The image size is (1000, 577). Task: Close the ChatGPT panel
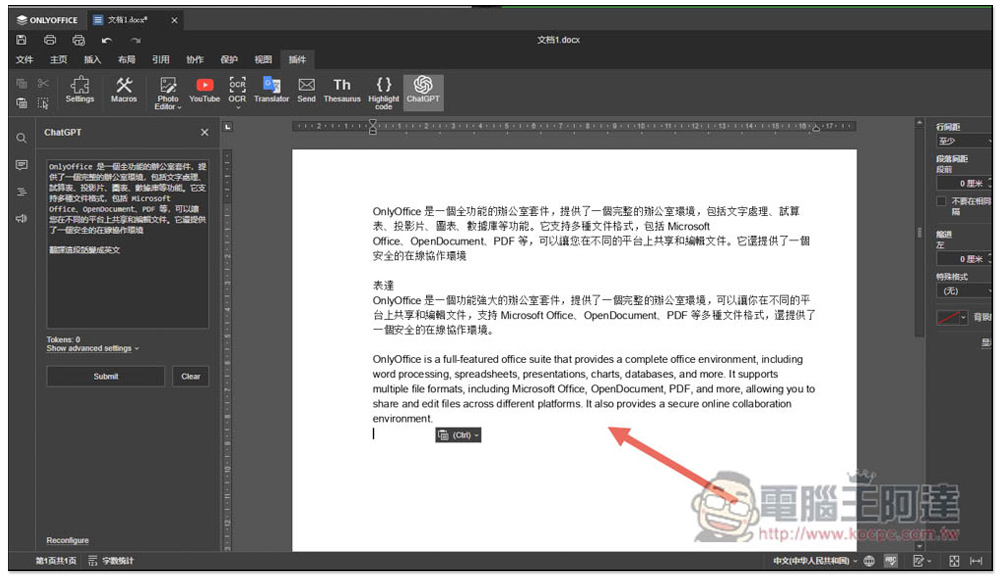[x=204, y=133]
